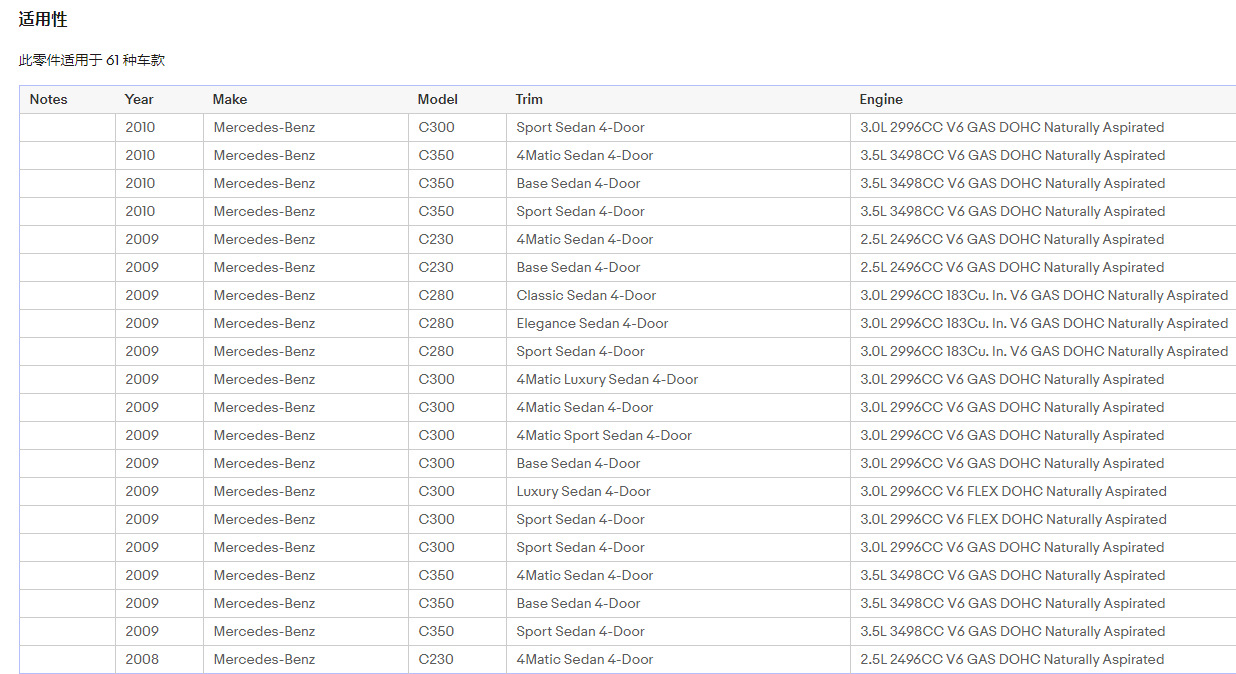This screenshot has width=1236, height=674.
Task: Click the Elegance Sedan 4-Door trim cell
Action: tap(678, 324)
